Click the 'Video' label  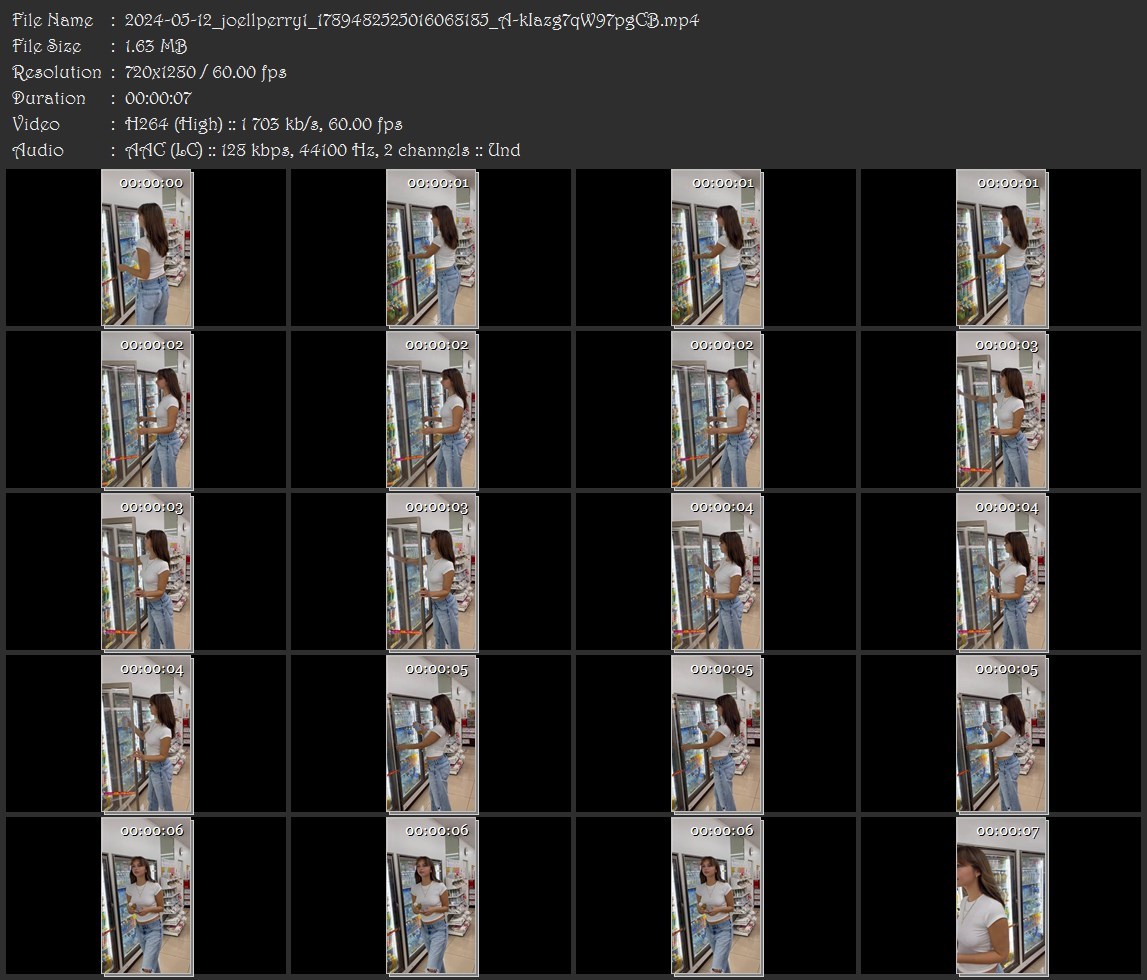coord(36,124)
